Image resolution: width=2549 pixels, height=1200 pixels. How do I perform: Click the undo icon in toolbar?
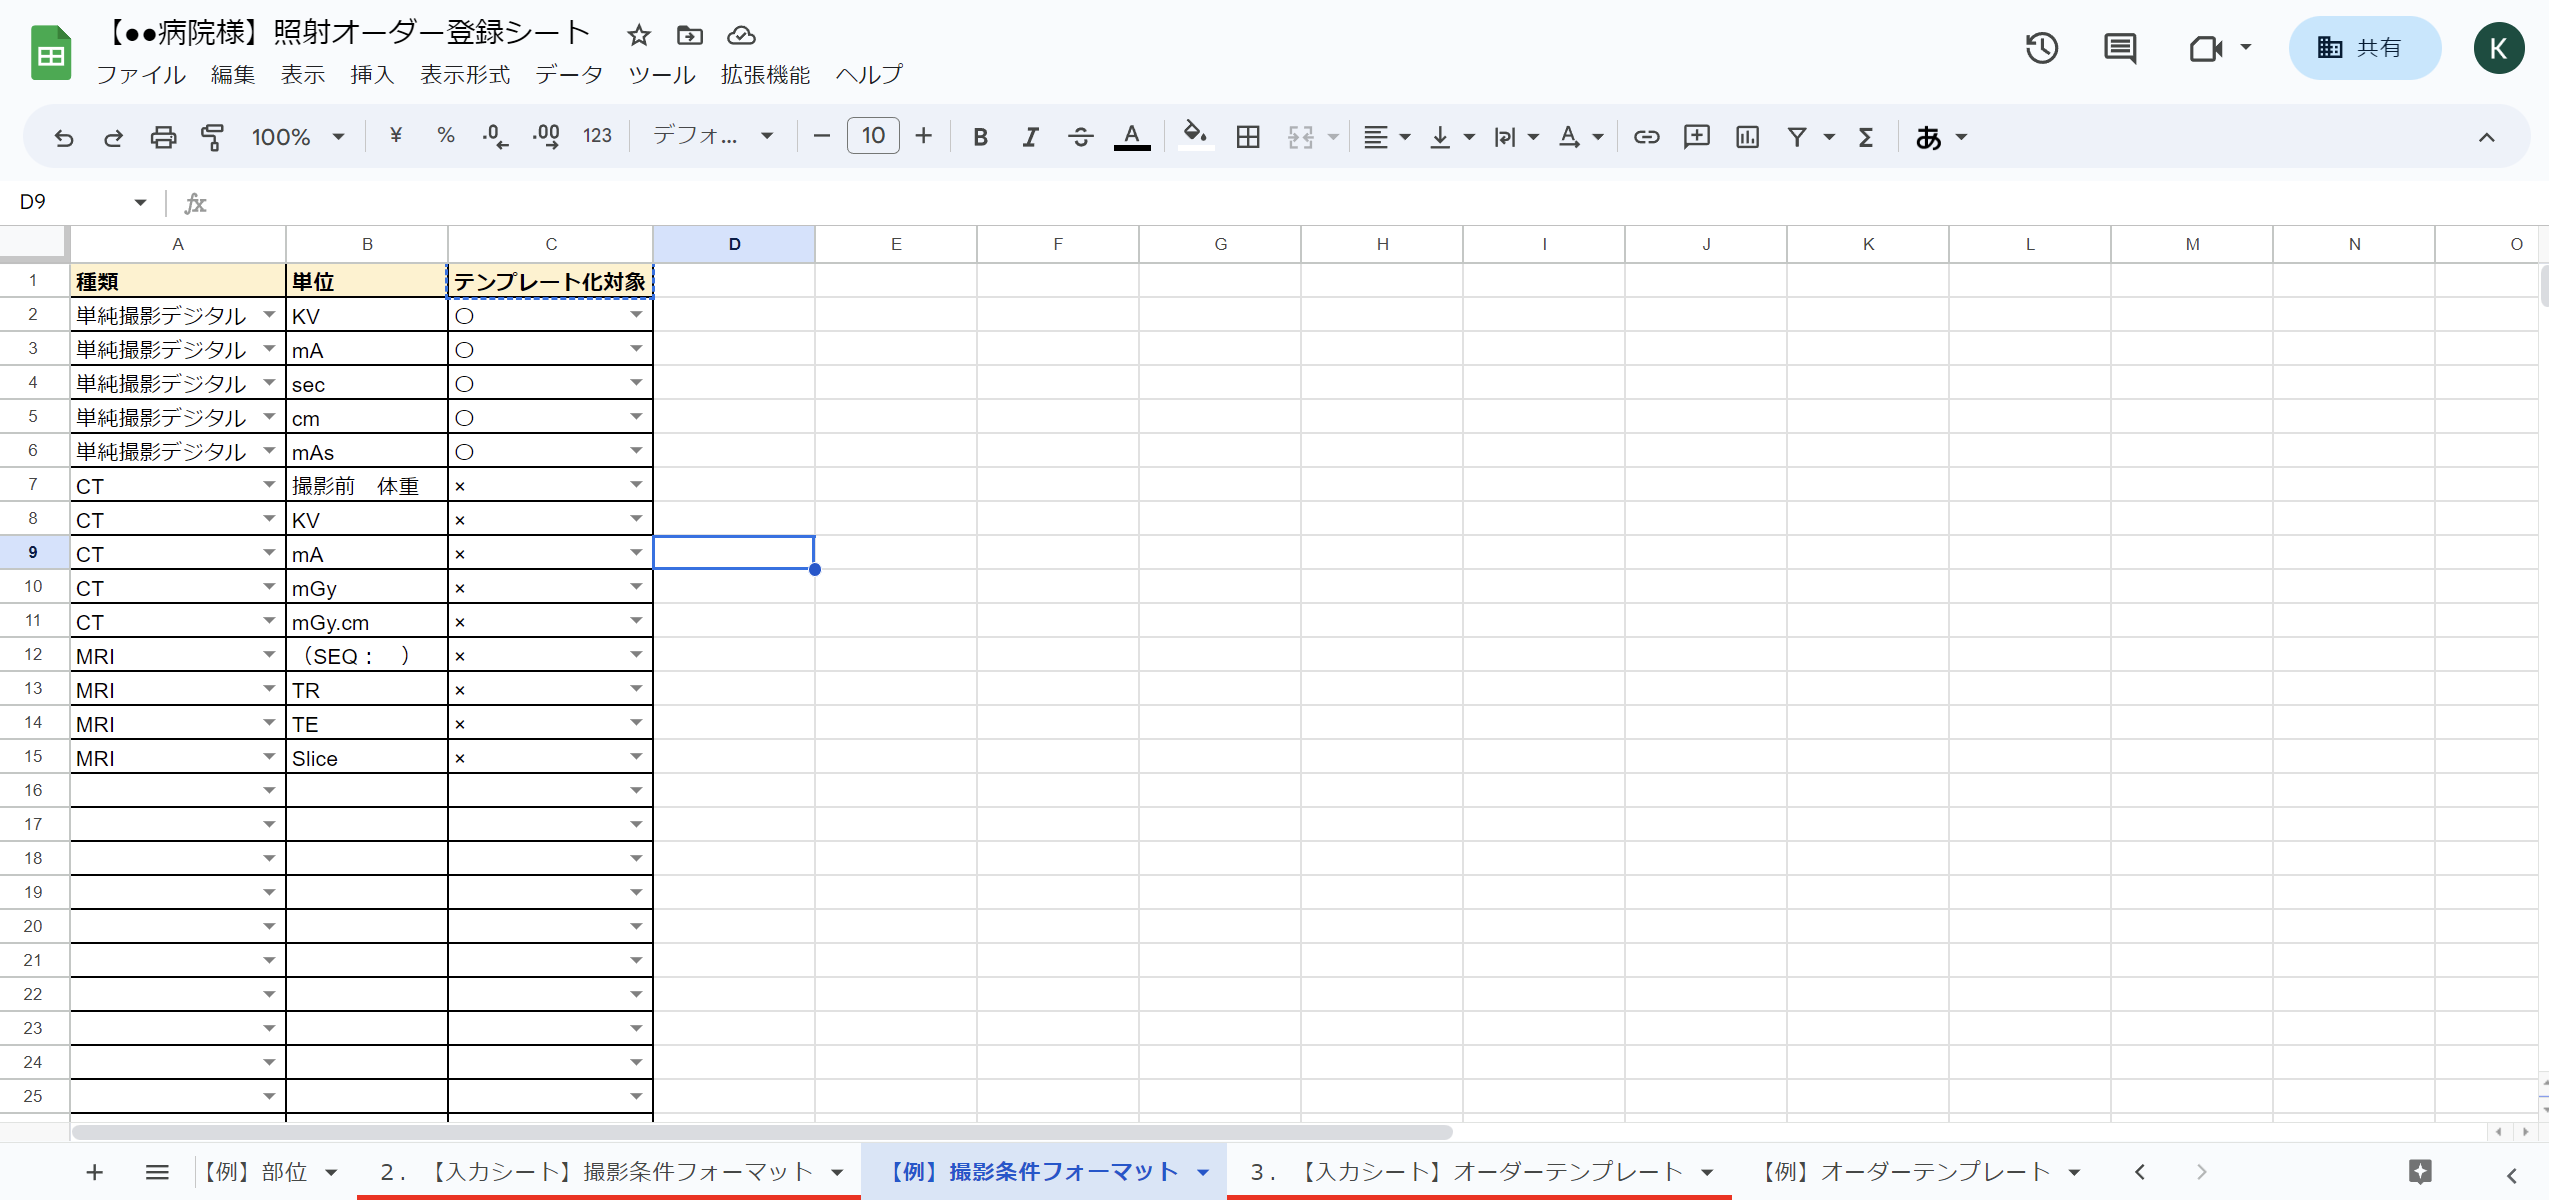(64, 137)
